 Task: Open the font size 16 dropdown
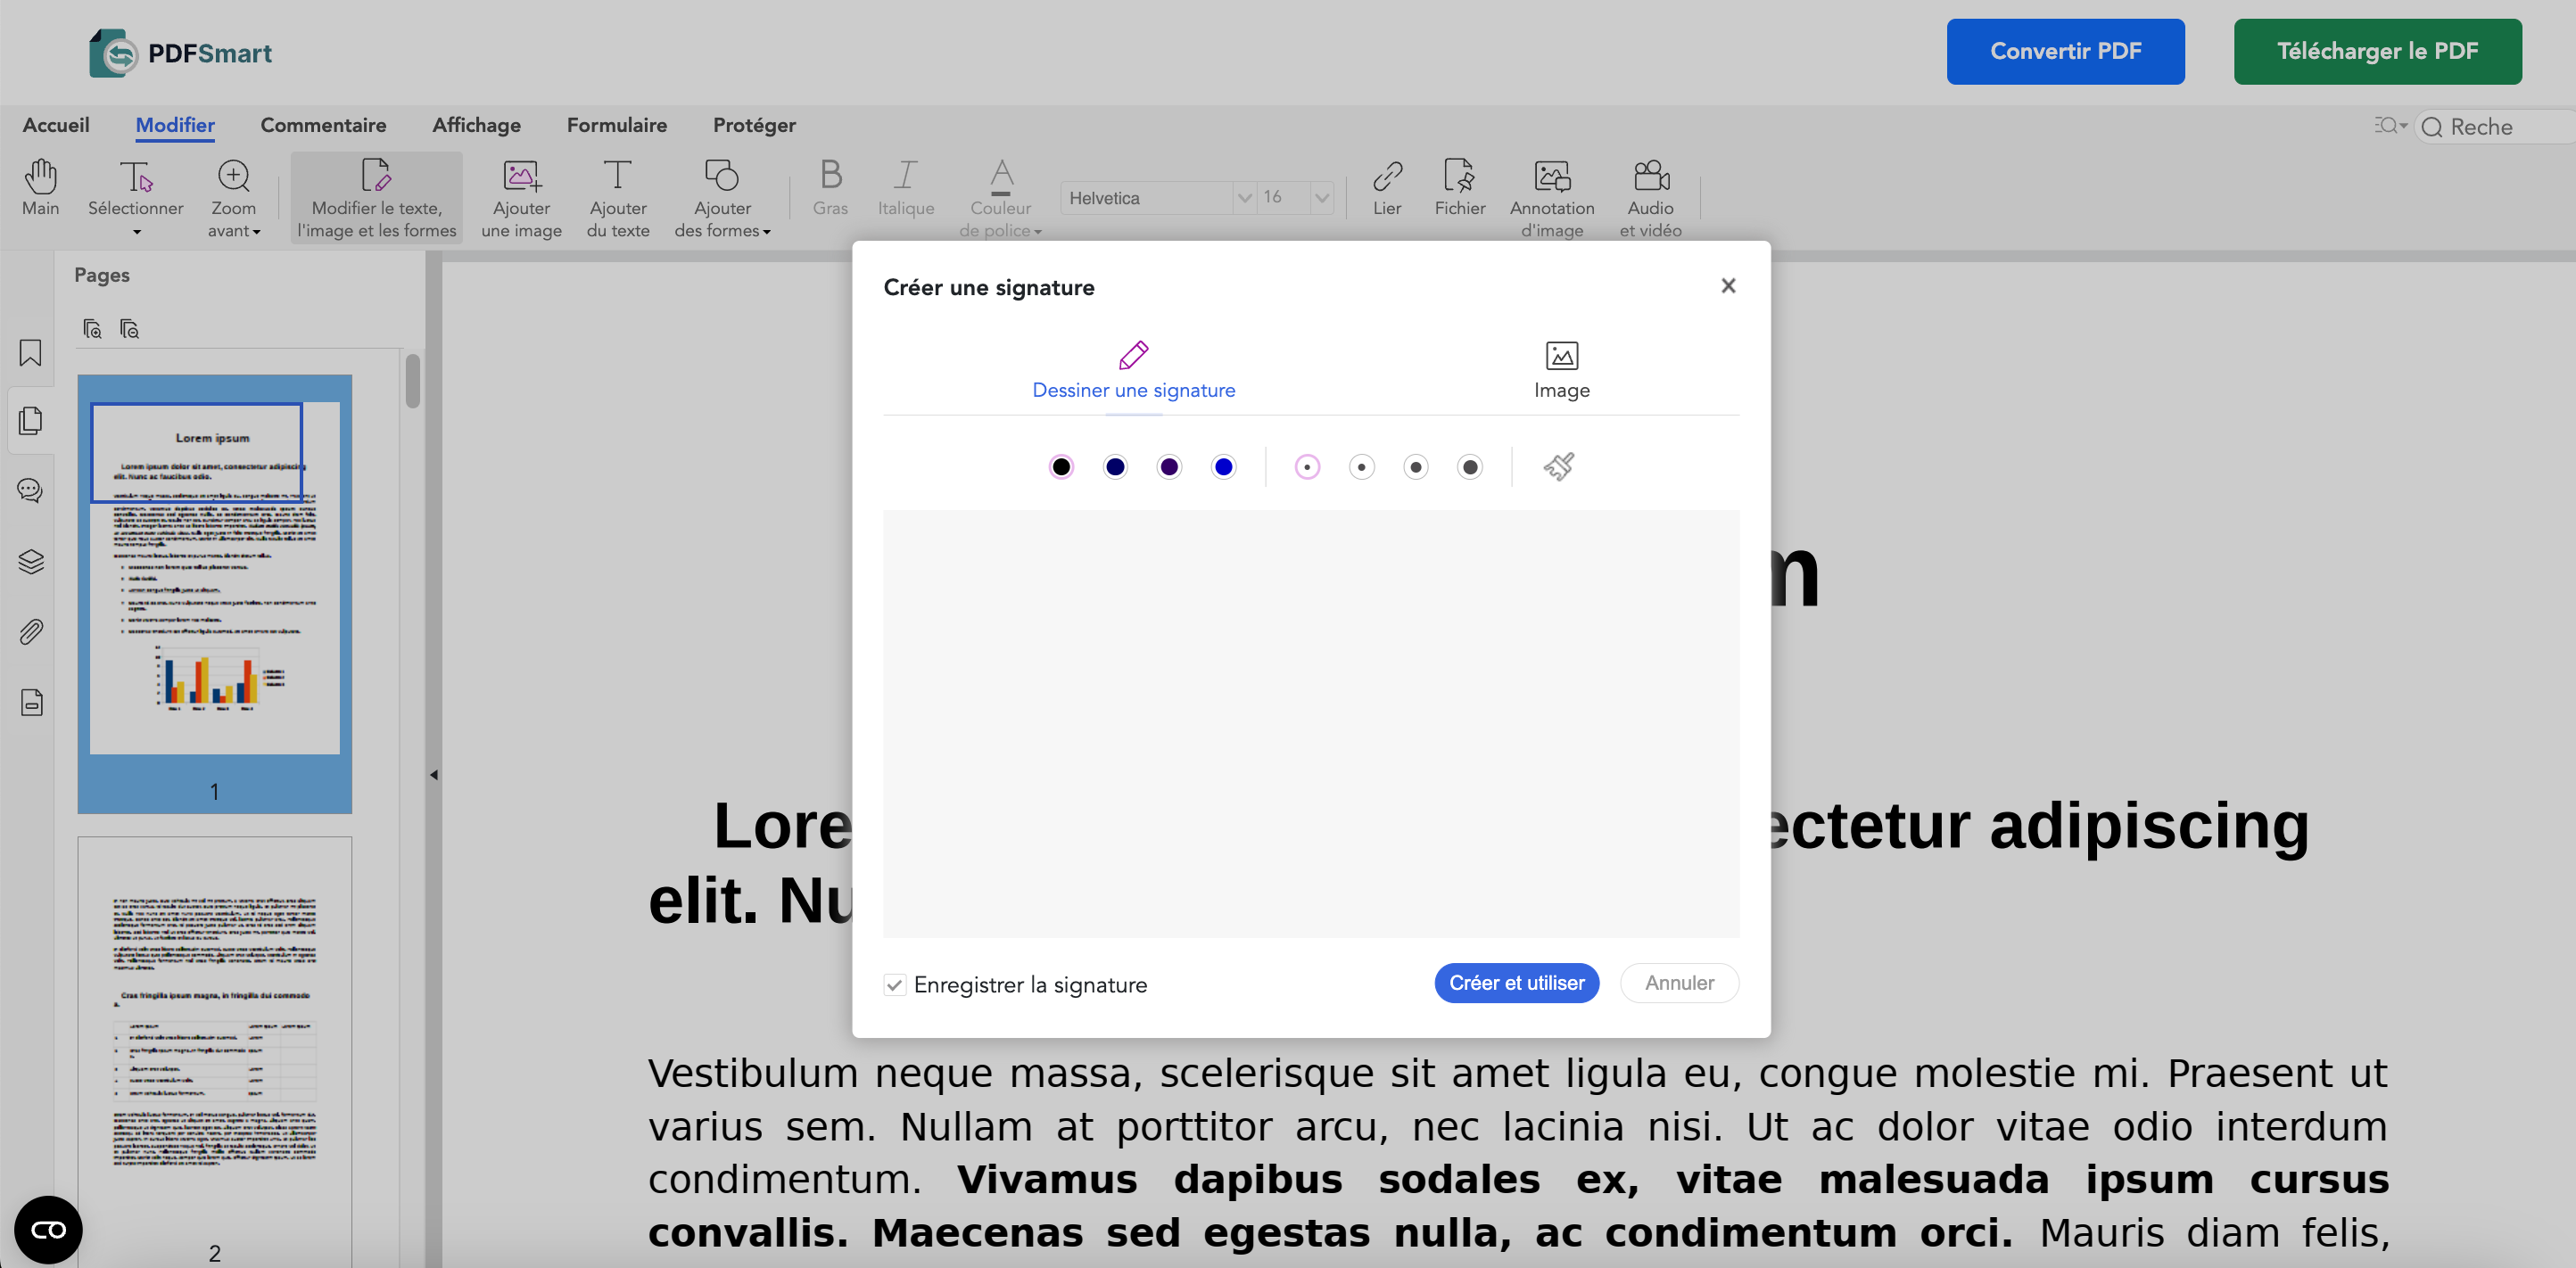[1322, 197]
